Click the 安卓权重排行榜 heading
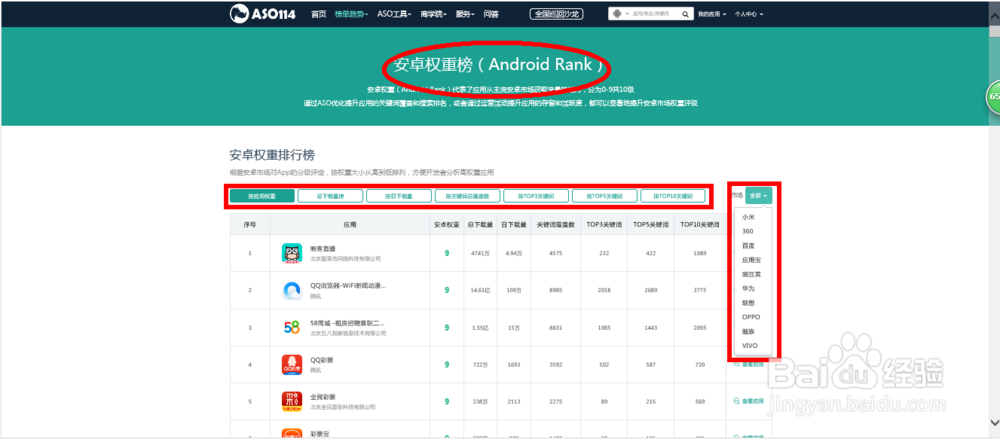The image size is (1000, 439). point(272,155)
